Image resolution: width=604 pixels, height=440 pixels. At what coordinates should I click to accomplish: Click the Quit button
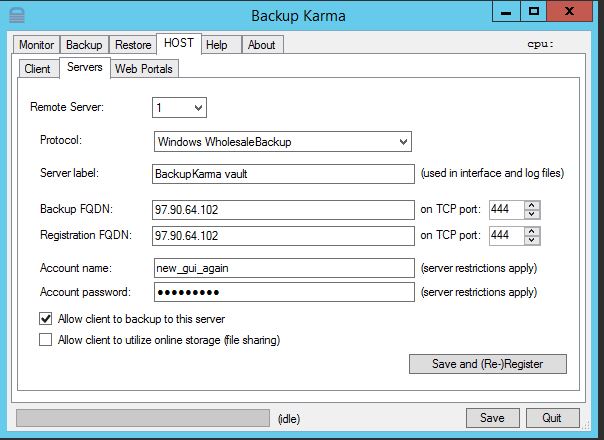tap(552, 418)
